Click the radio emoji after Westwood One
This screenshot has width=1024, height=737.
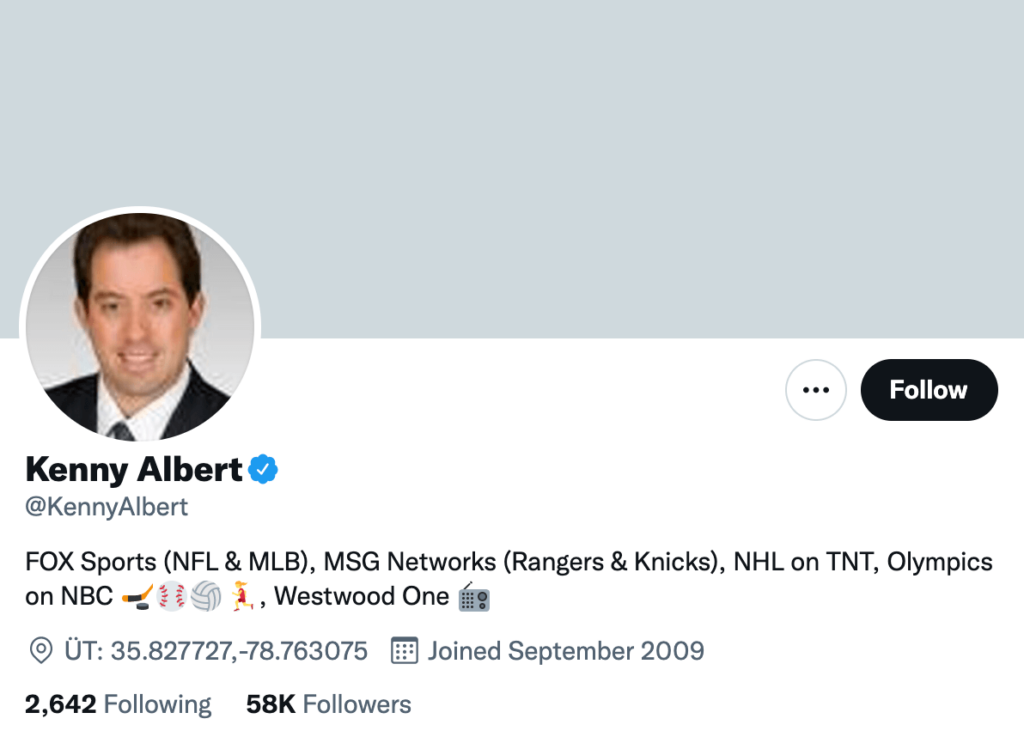coord(473,597)
